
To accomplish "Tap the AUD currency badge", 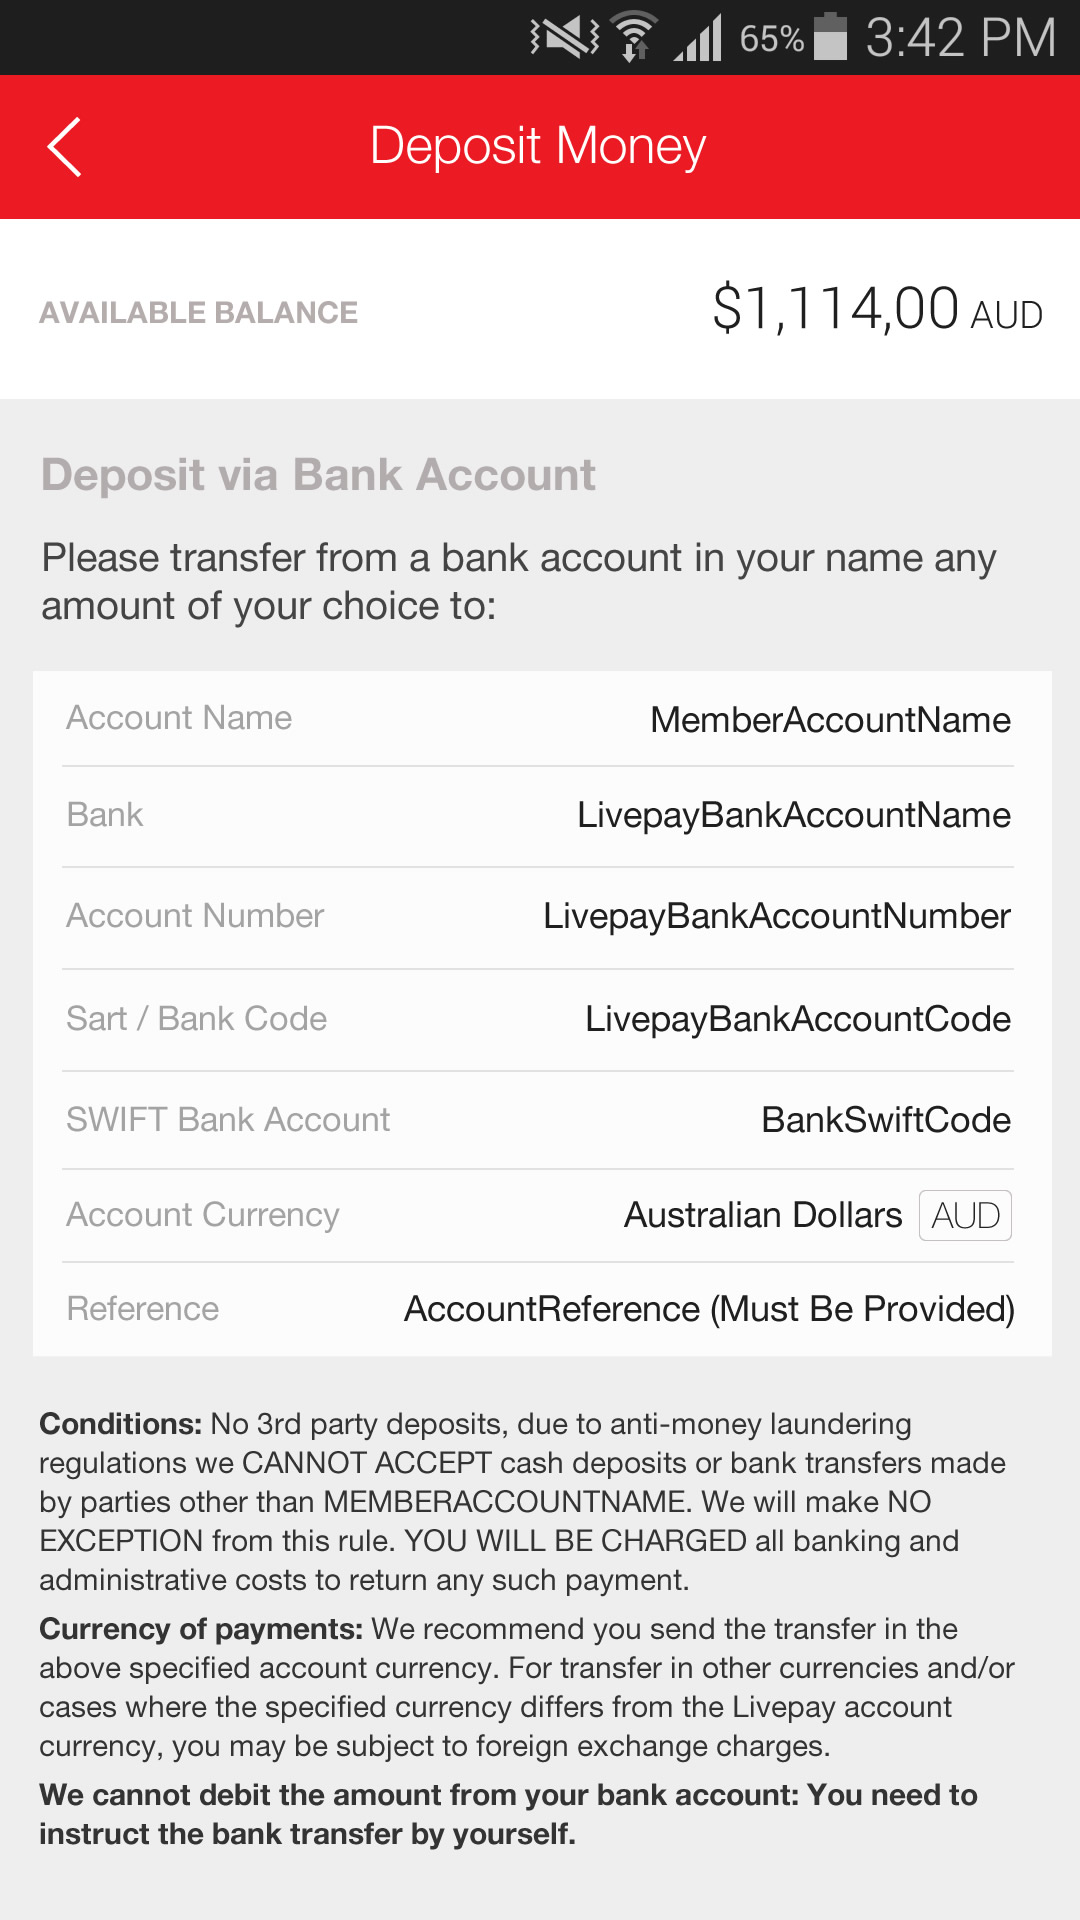I will tap(965, 1216).
